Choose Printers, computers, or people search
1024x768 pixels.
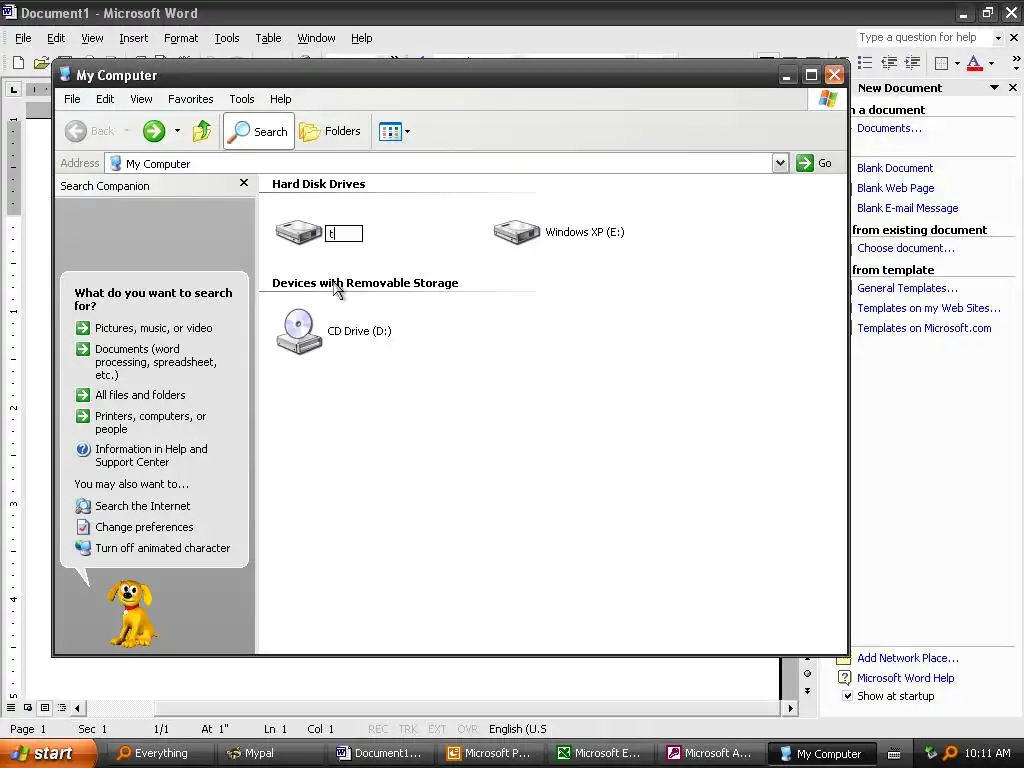coord(150,423)
